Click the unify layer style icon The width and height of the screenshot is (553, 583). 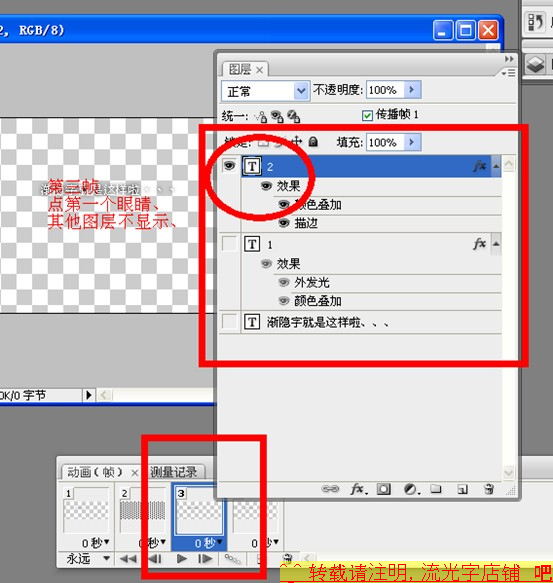[294, 116]
